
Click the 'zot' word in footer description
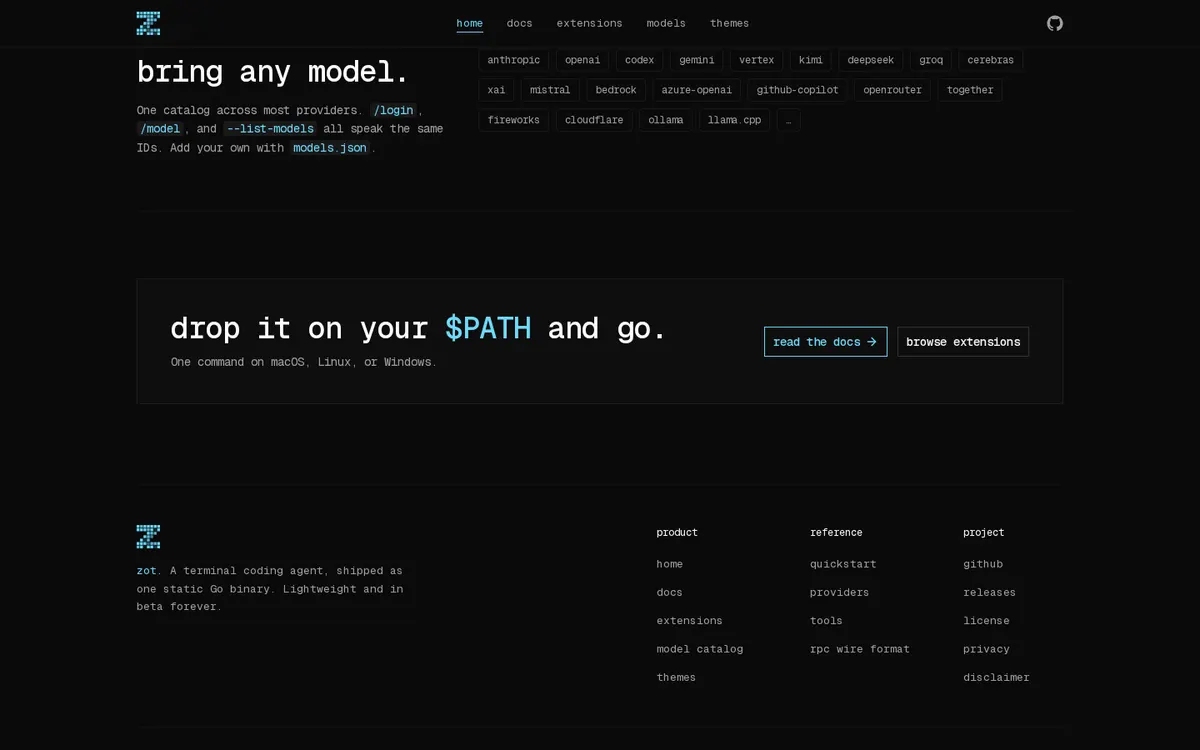click(x=147, y=571)
